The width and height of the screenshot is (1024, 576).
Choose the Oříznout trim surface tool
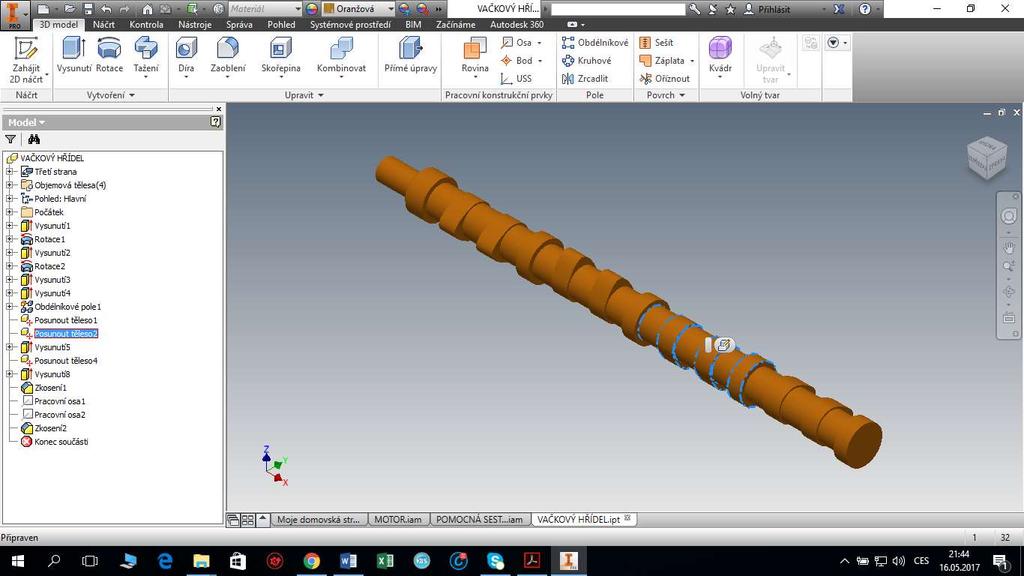click(665, 78)
